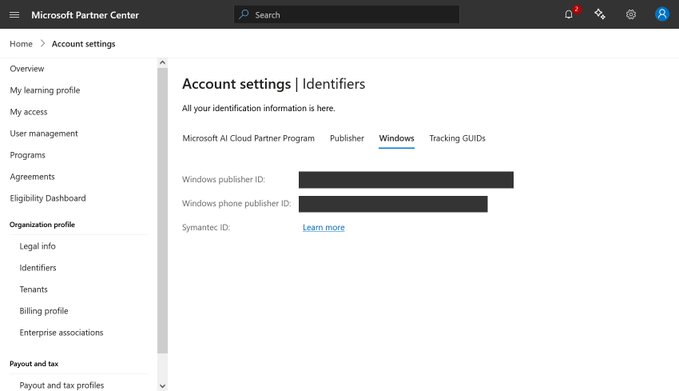Click the breadcrumb chevron separator
Image resolution: width=679 pixels, height=391 pixels.
(42, 44)
